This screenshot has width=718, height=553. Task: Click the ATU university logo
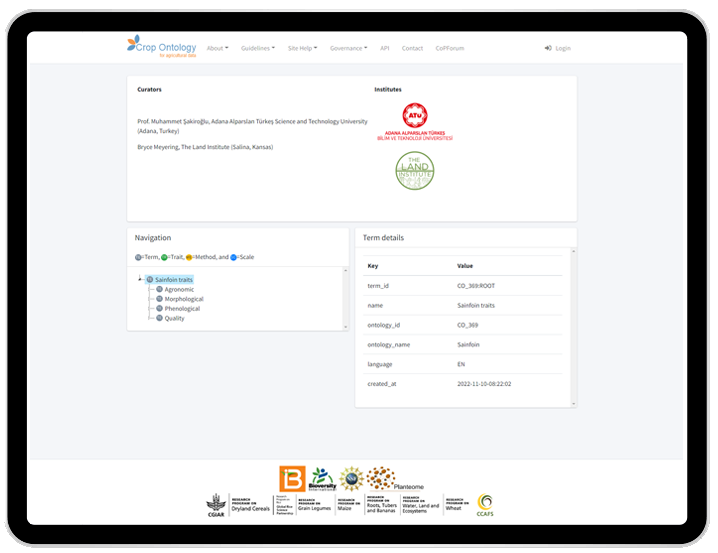415,122
